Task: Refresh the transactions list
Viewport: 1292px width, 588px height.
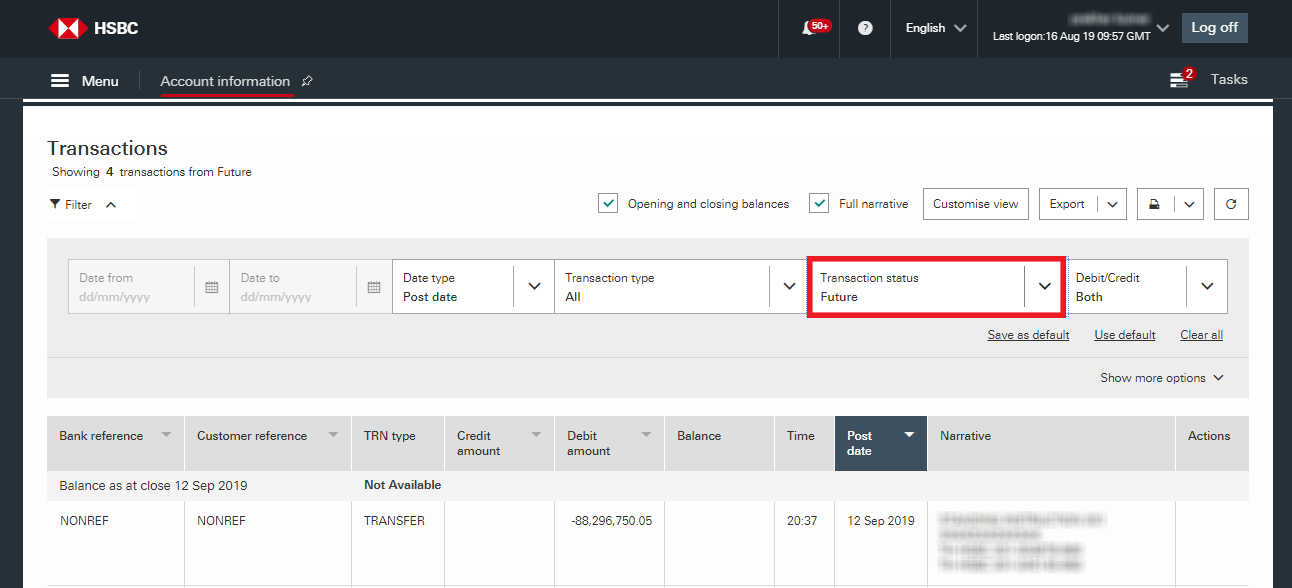Action: tap(1231, 204)
